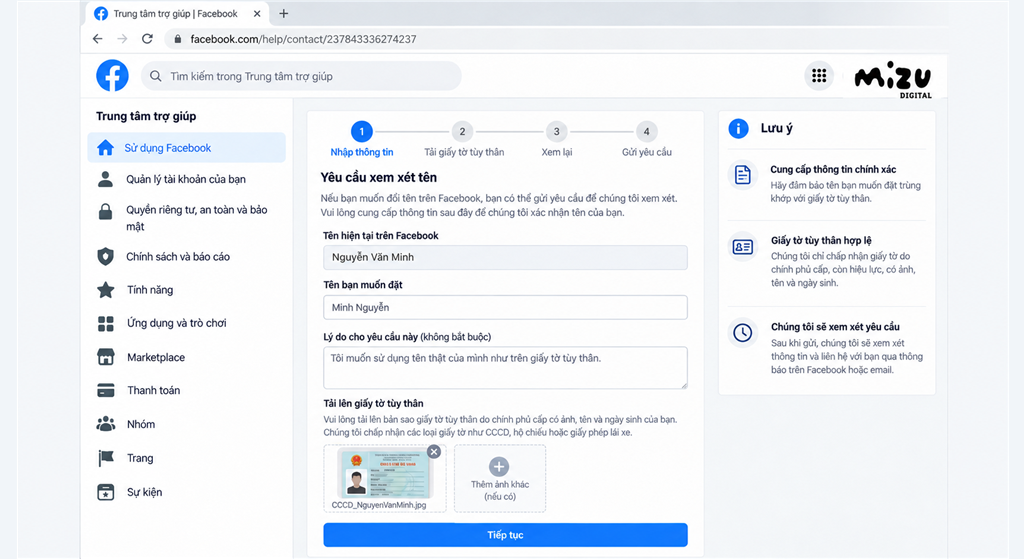Screen dimensions: 1024x559
Task: Focus the Help Center search field
Action: pos(301,76)
